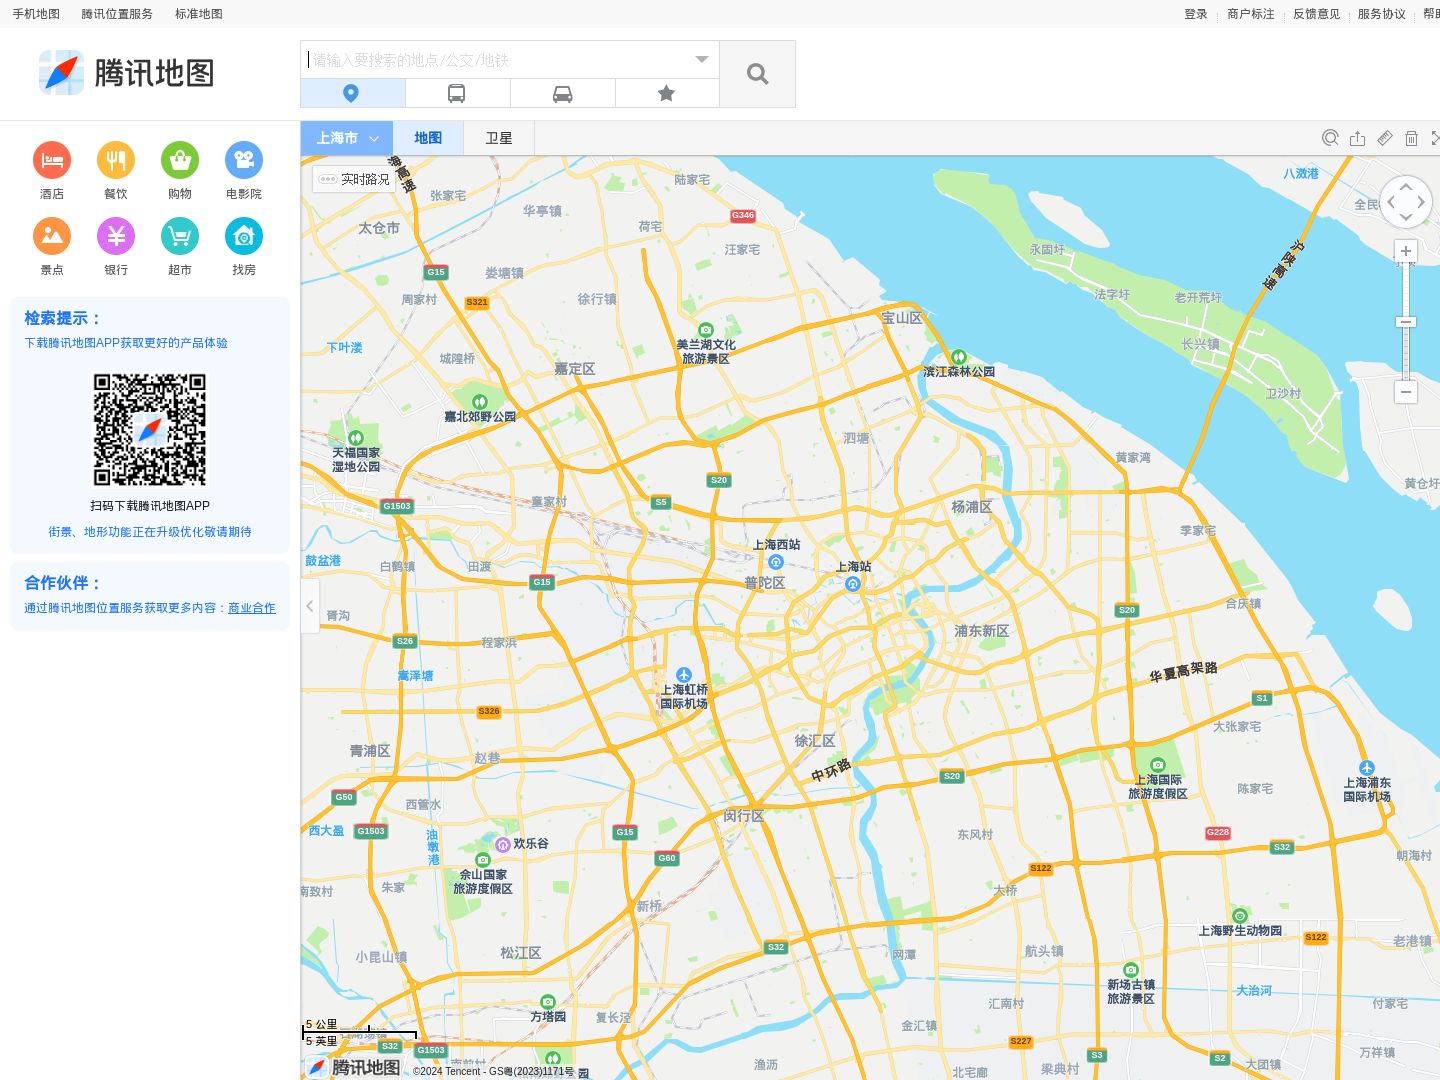Switch to the 地图 map tab

coord(428,138)
